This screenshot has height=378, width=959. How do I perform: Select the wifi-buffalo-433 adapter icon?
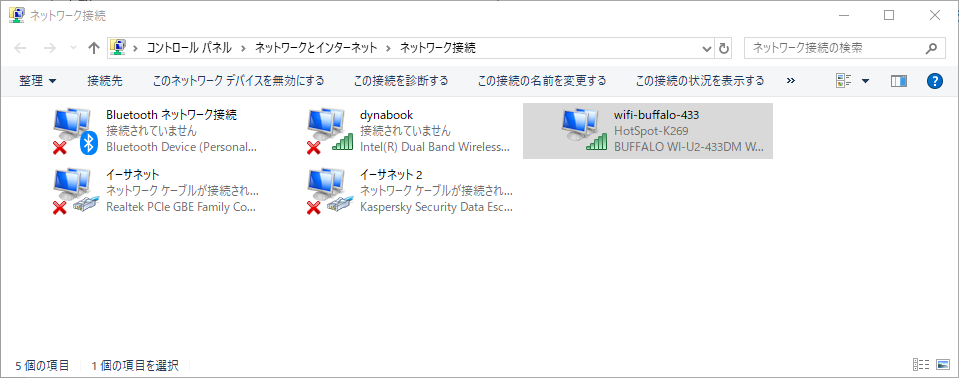[584, 130]
